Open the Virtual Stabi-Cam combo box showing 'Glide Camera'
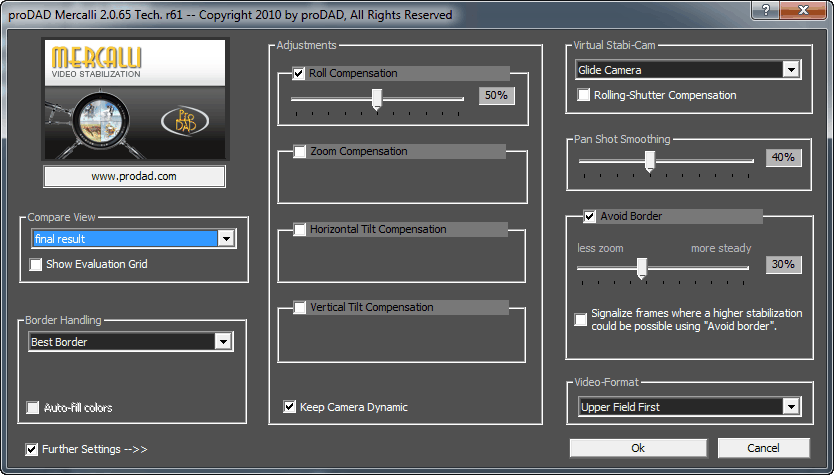Viewport: 834px width, 475px height. pos(688,70)
